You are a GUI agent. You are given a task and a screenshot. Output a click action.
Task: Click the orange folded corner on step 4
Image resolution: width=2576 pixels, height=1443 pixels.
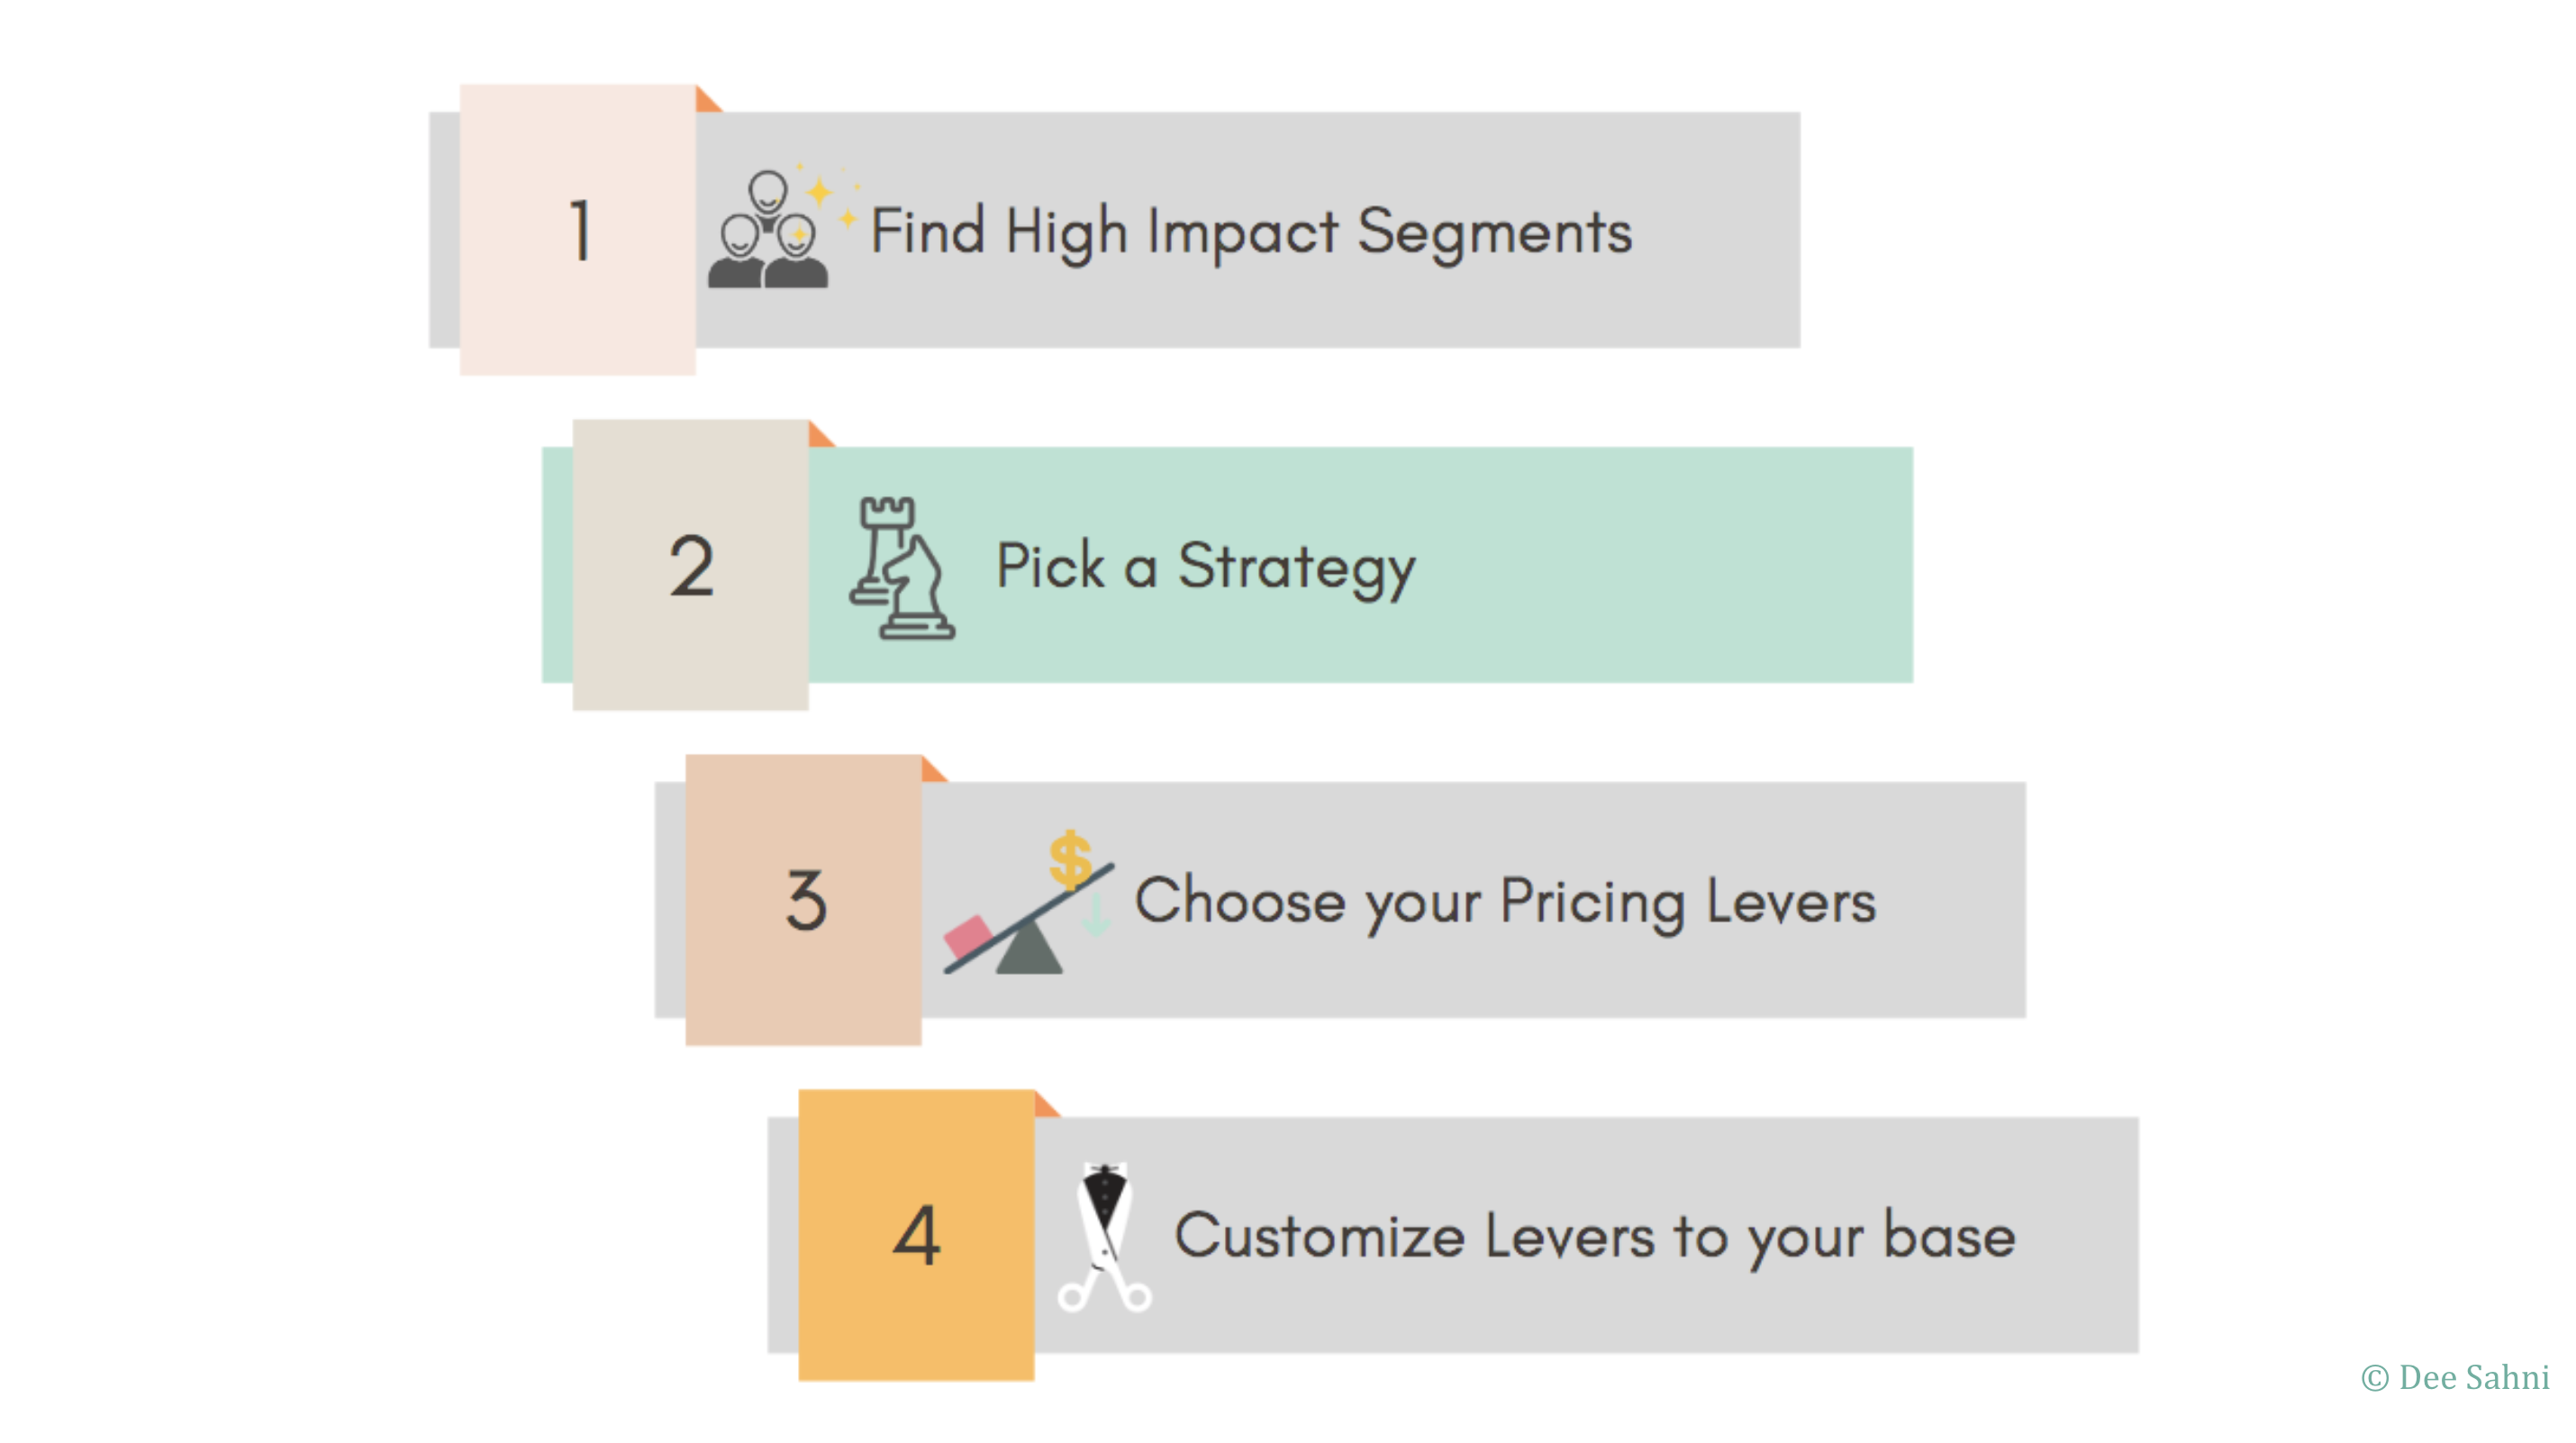1046,1104
